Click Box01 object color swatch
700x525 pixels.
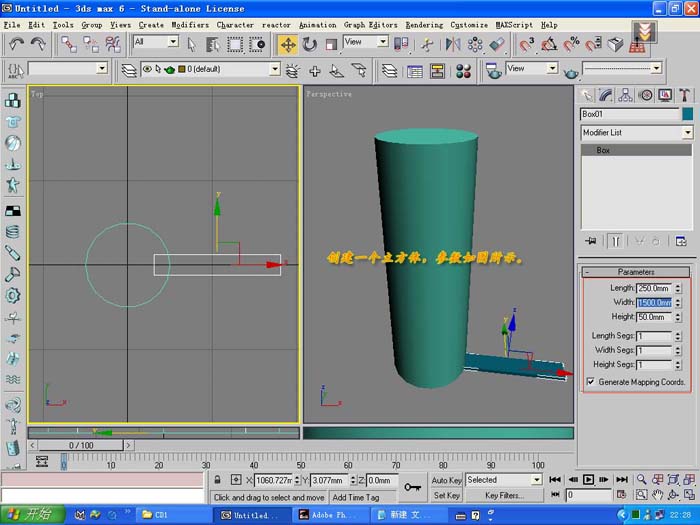(688, 114)
